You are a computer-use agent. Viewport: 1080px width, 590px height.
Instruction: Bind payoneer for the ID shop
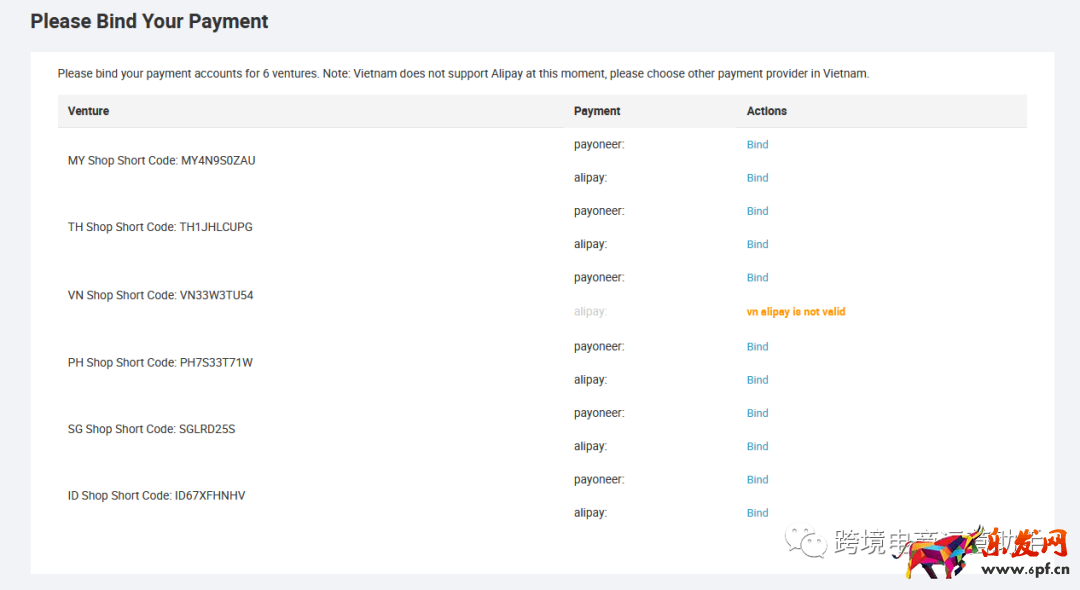[757, 480]
